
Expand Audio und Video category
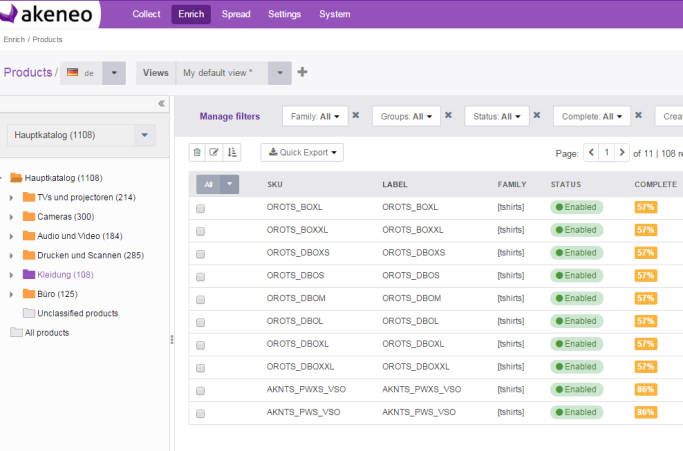pos(12,236)
